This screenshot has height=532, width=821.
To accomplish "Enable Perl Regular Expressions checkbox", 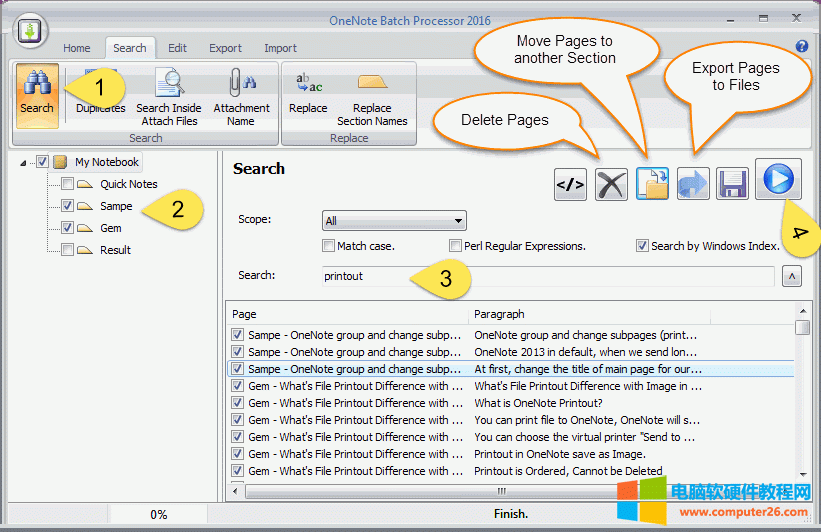I will pyautogui.click(x=455, y=246).
